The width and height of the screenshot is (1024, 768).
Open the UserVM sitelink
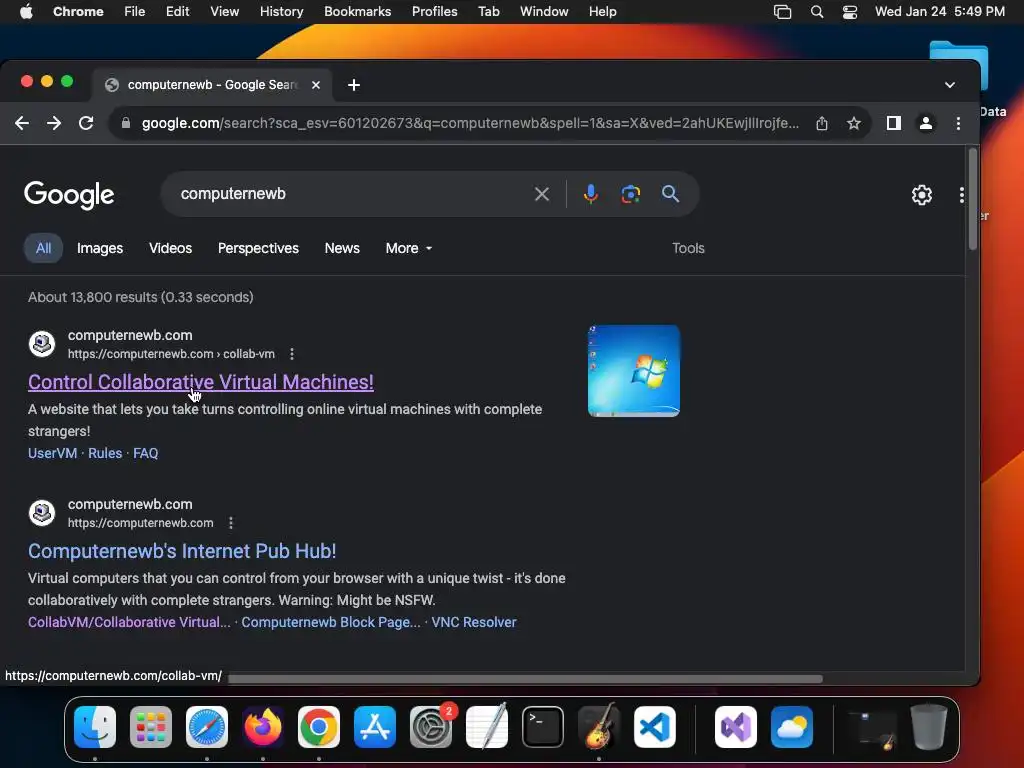(x=52, y=453)
